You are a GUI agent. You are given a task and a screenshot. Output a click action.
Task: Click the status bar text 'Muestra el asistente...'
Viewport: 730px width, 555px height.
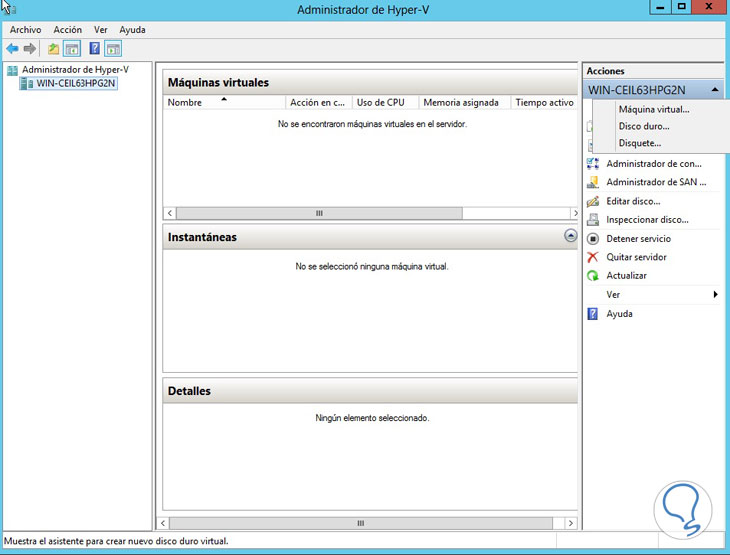coord(116,541)
